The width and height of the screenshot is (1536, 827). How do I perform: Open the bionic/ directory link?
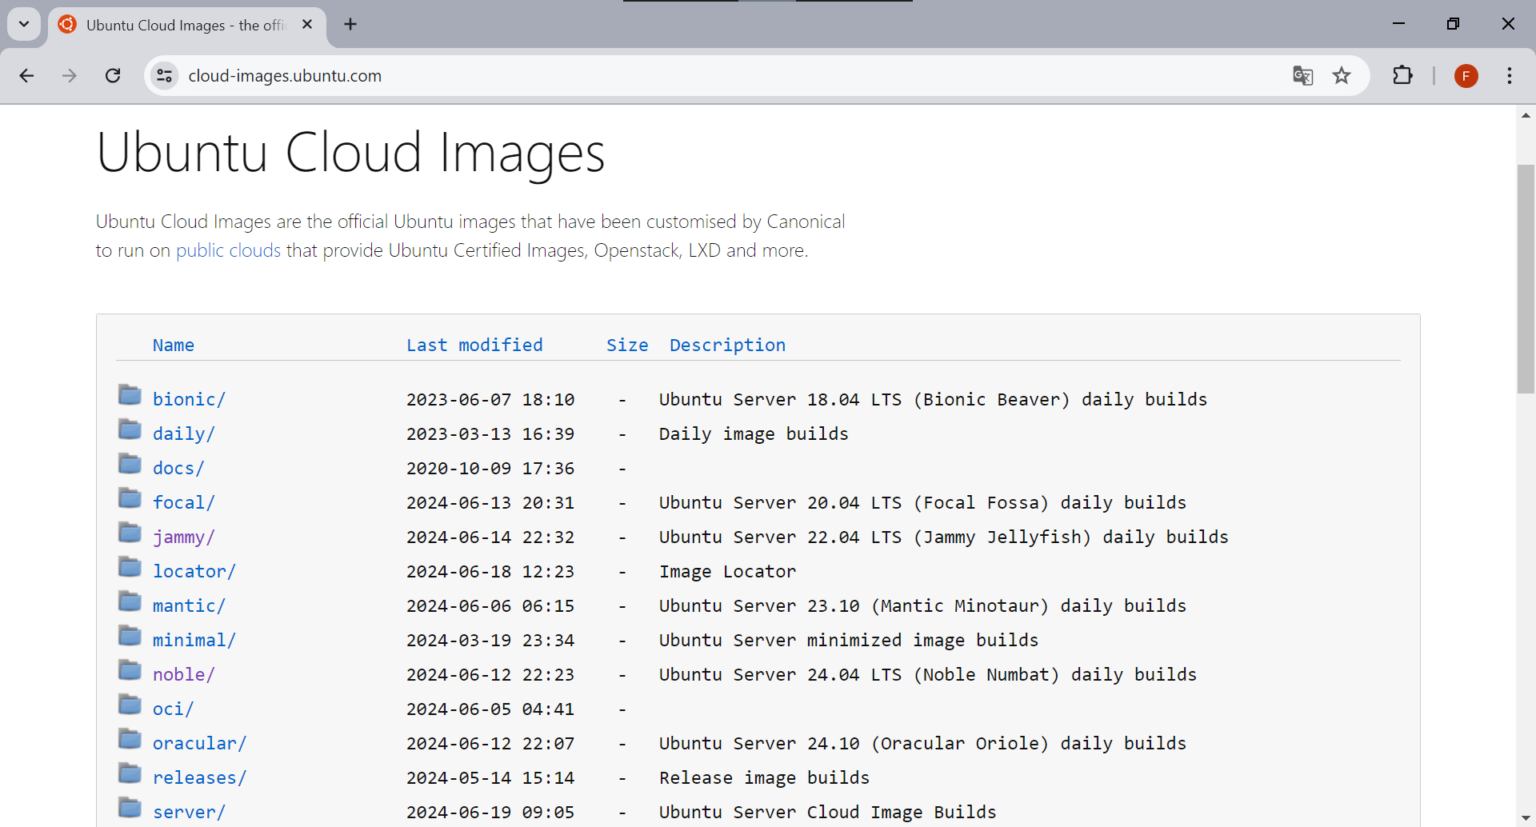click(189, 399)
